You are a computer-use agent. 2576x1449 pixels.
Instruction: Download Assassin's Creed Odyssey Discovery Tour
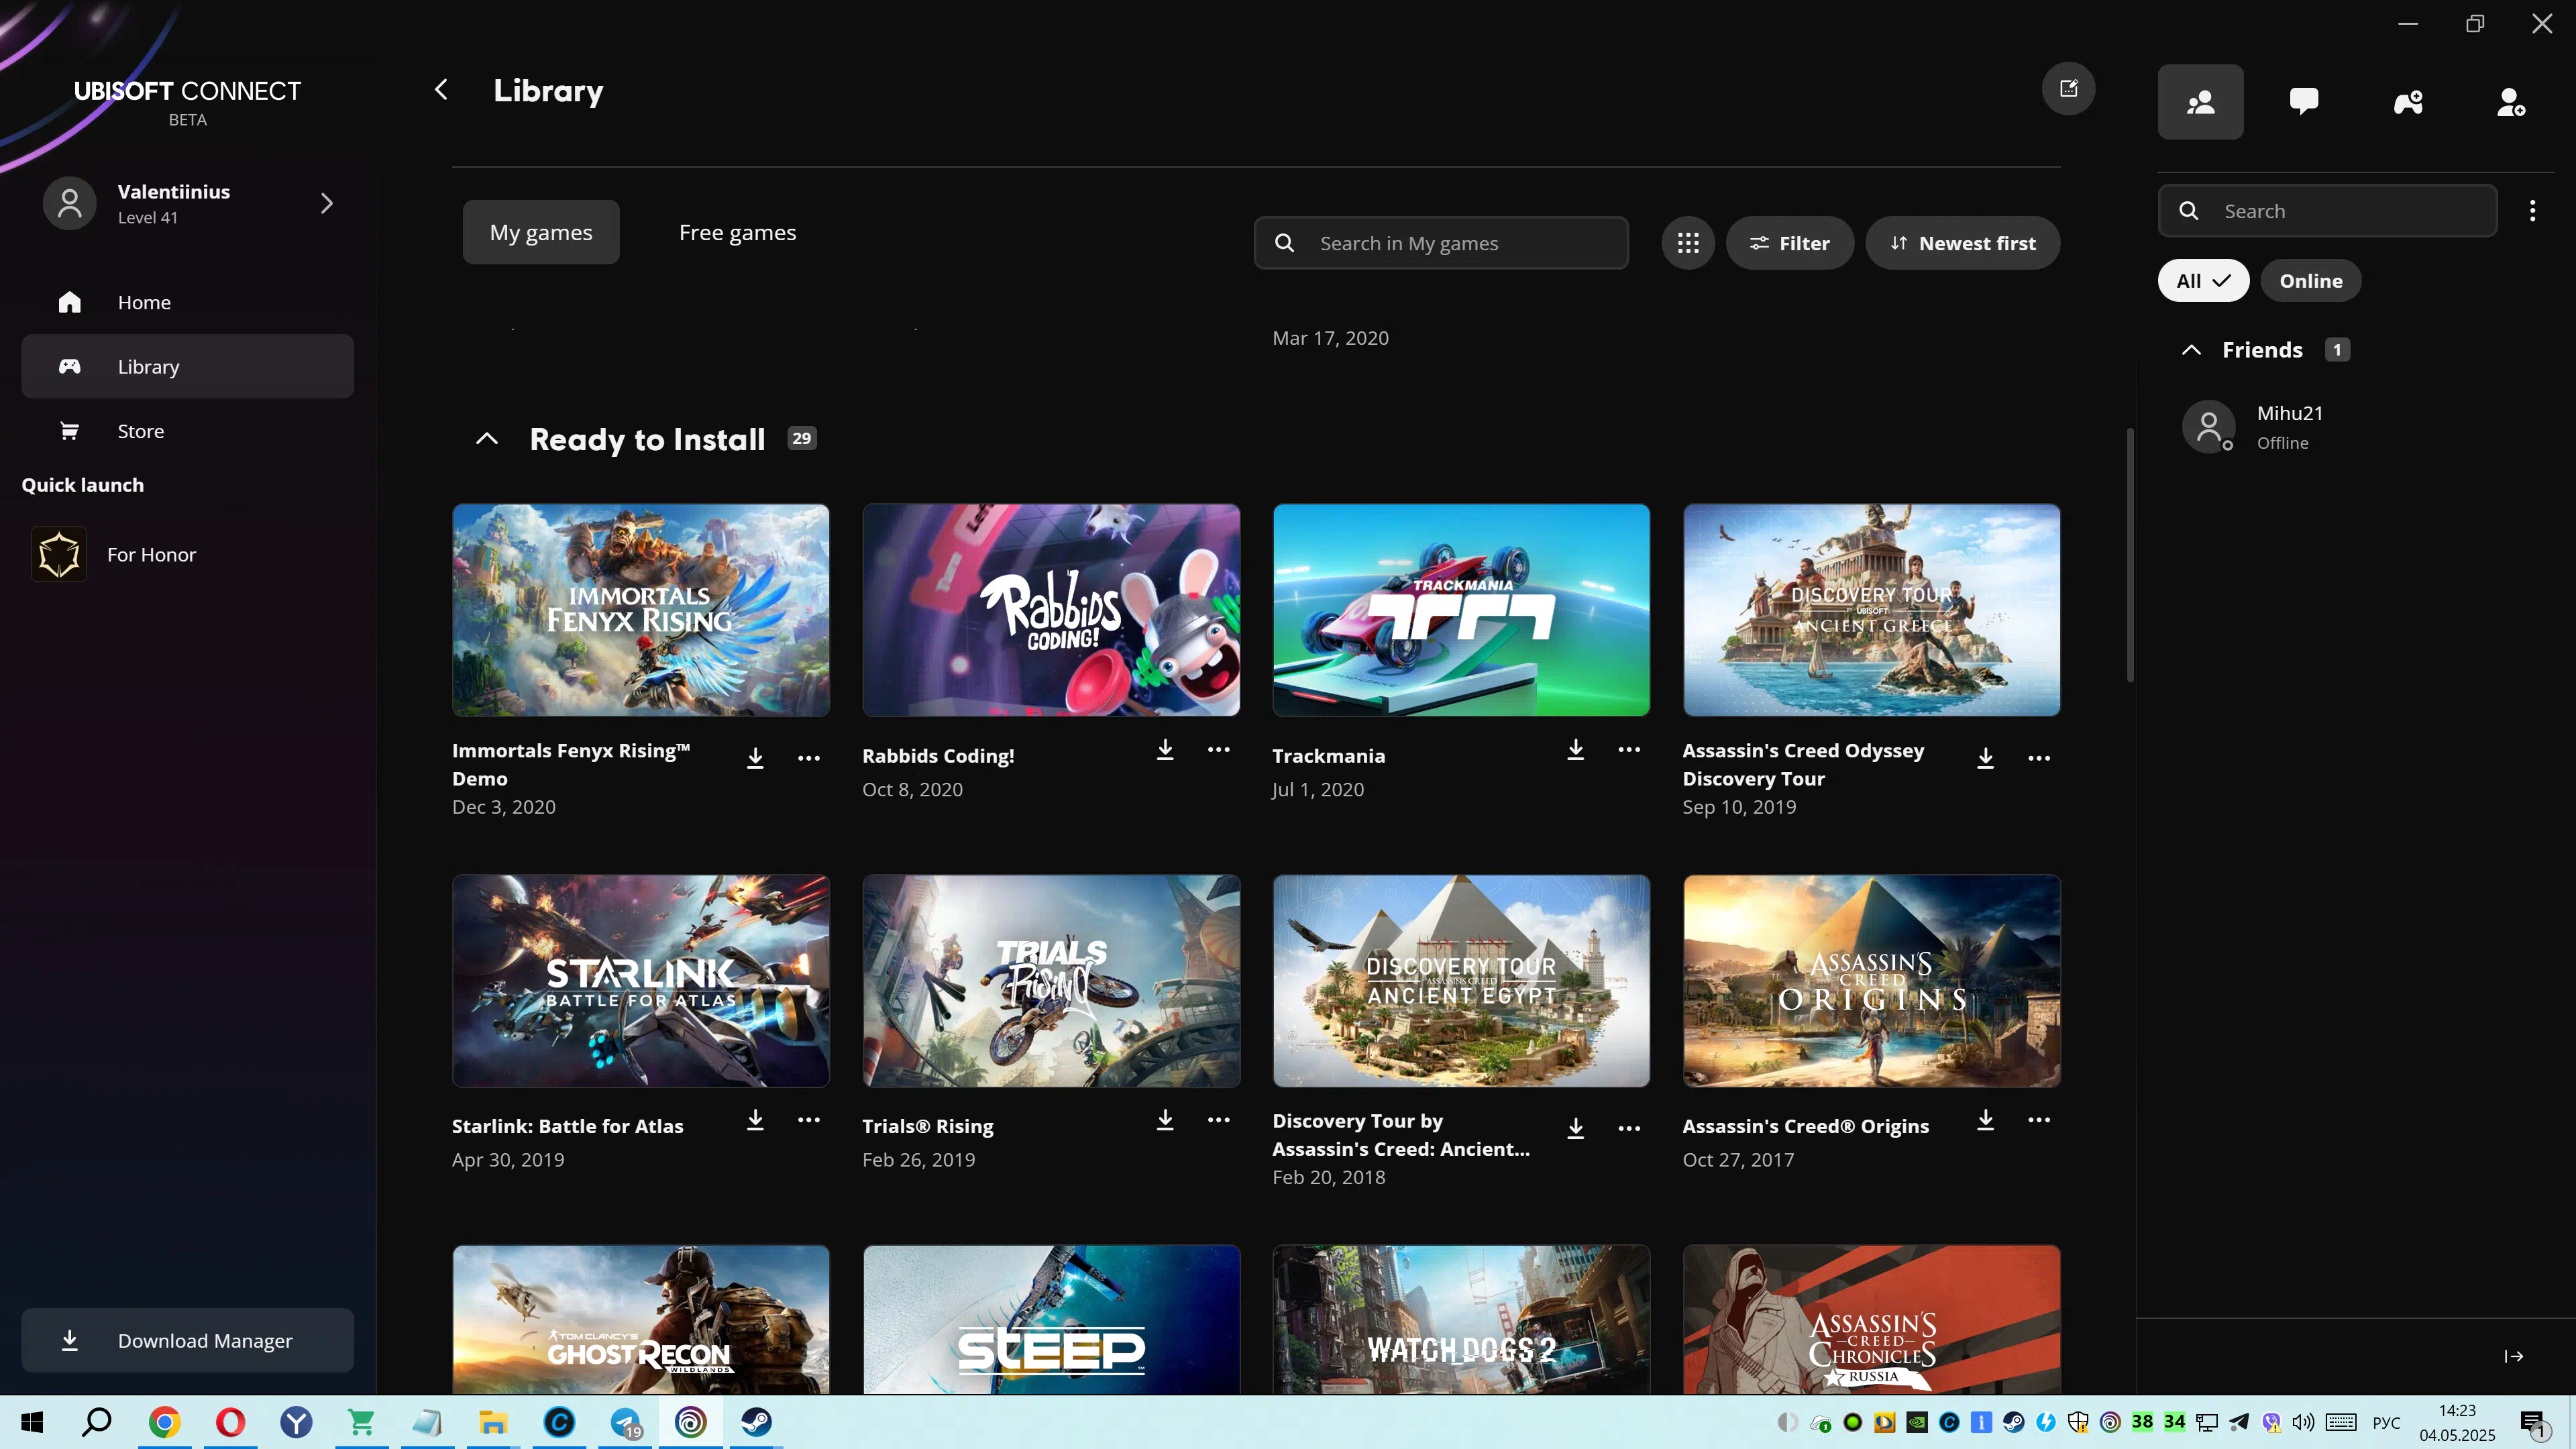coord(1985,758)
